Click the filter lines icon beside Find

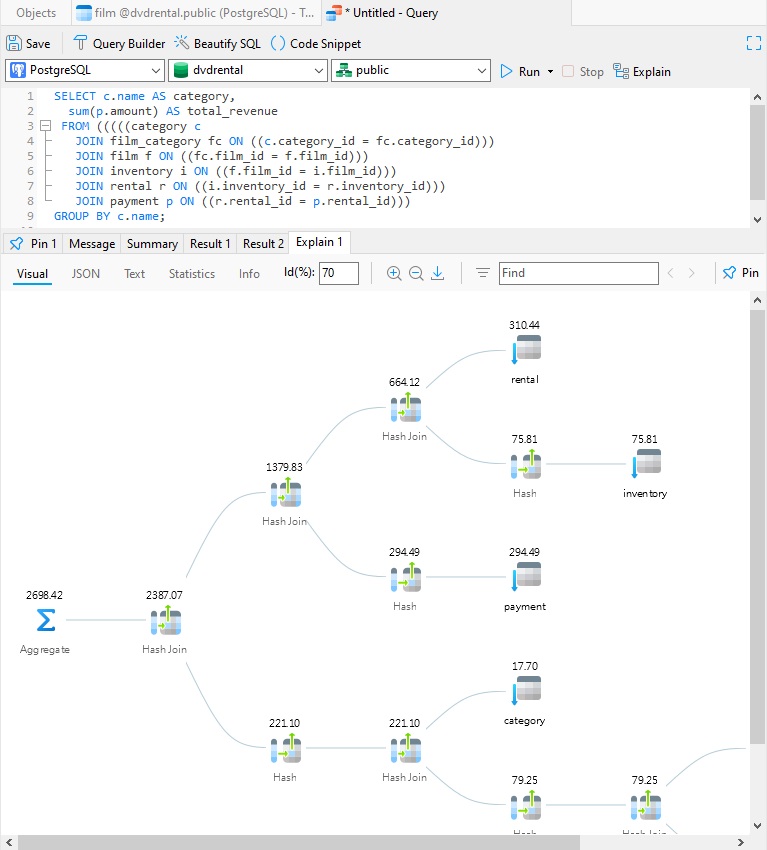coord(482,273)
